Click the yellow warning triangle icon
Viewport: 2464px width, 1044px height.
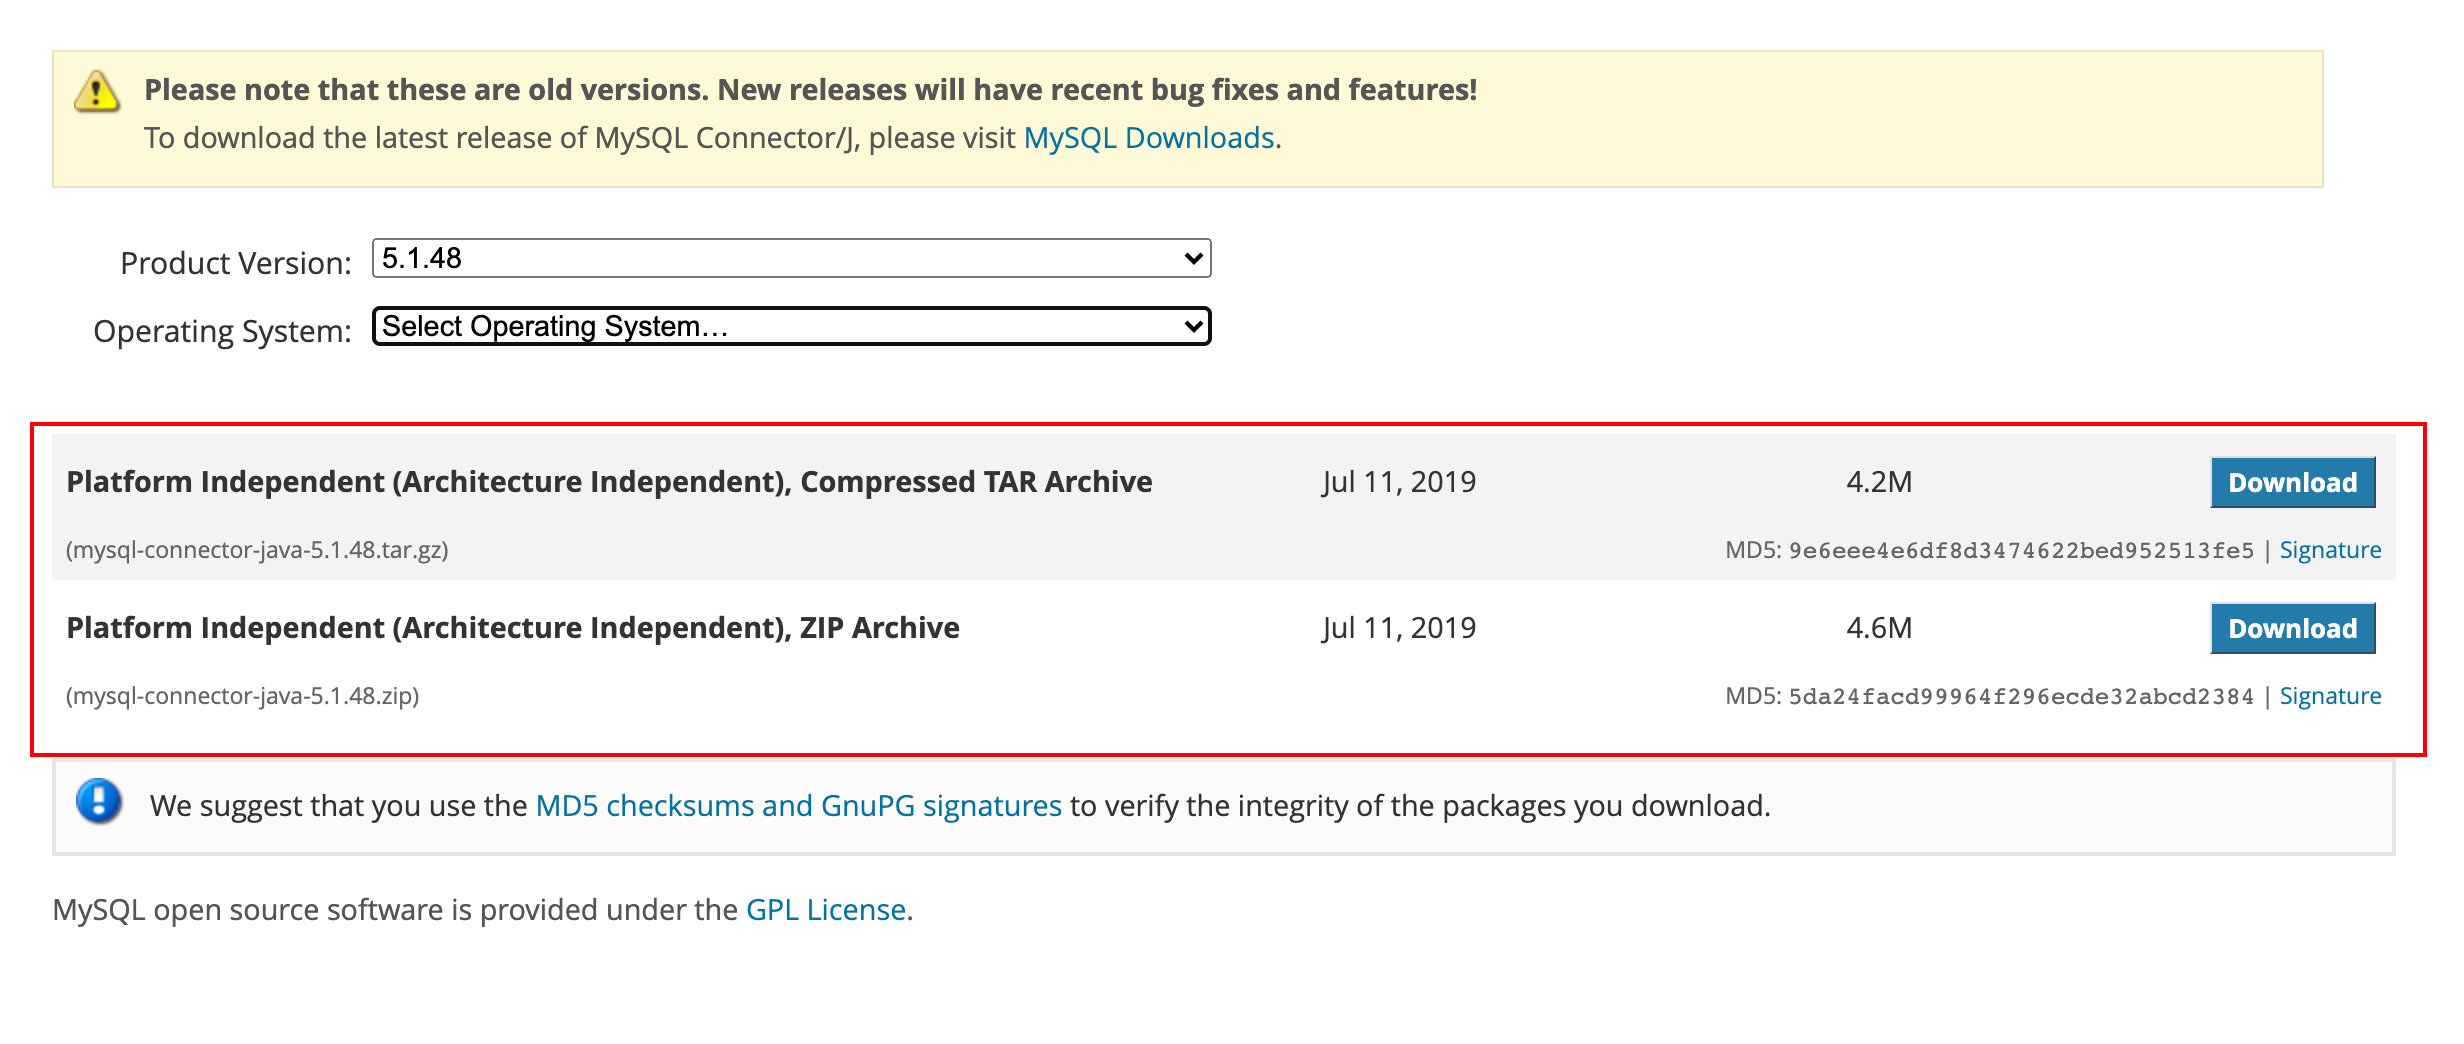[x=97, y=92]
